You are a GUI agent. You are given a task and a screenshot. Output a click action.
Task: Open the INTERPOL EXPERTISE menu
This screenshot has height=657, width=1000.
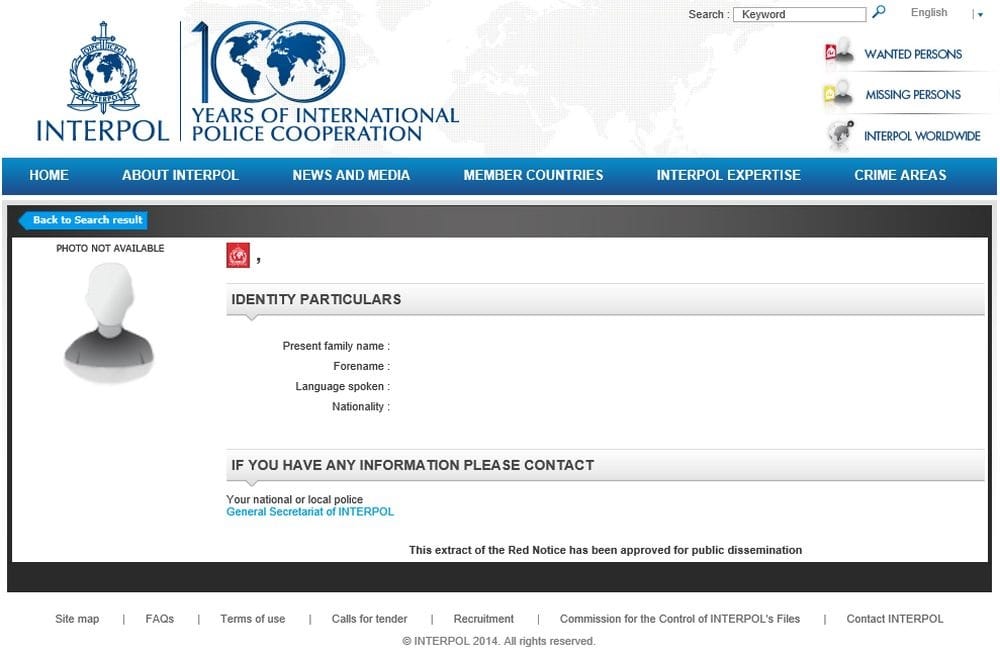click(728, 175)
